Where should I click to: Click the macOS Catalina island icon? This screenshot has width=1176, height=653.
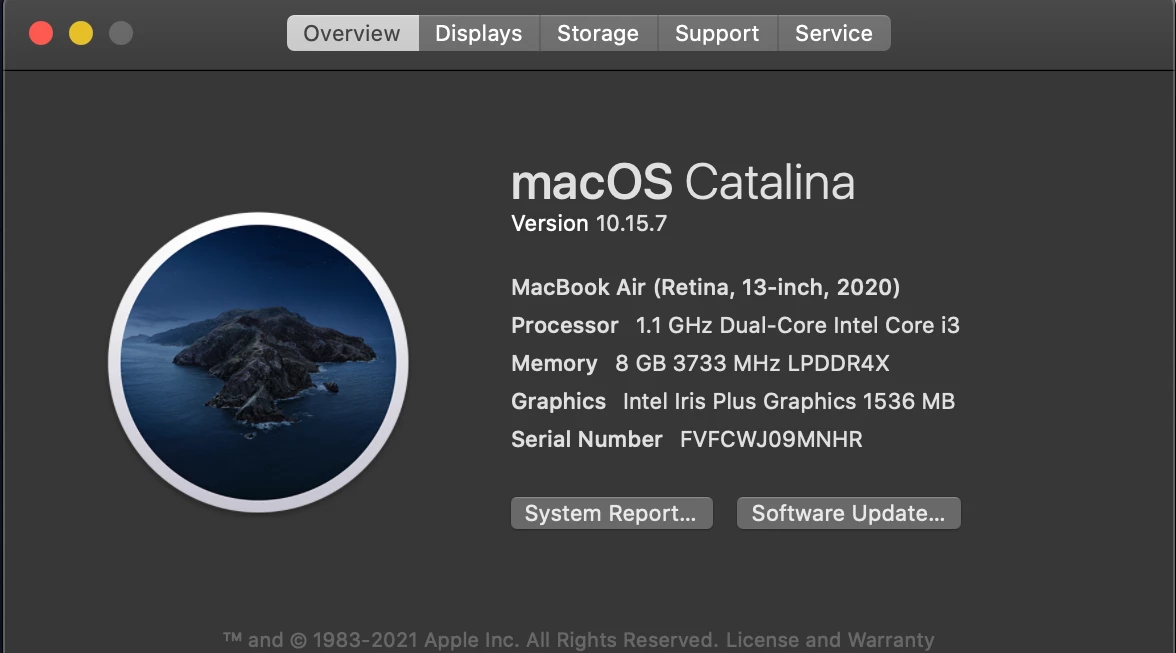pyautogui.click(x=259, y=362)
